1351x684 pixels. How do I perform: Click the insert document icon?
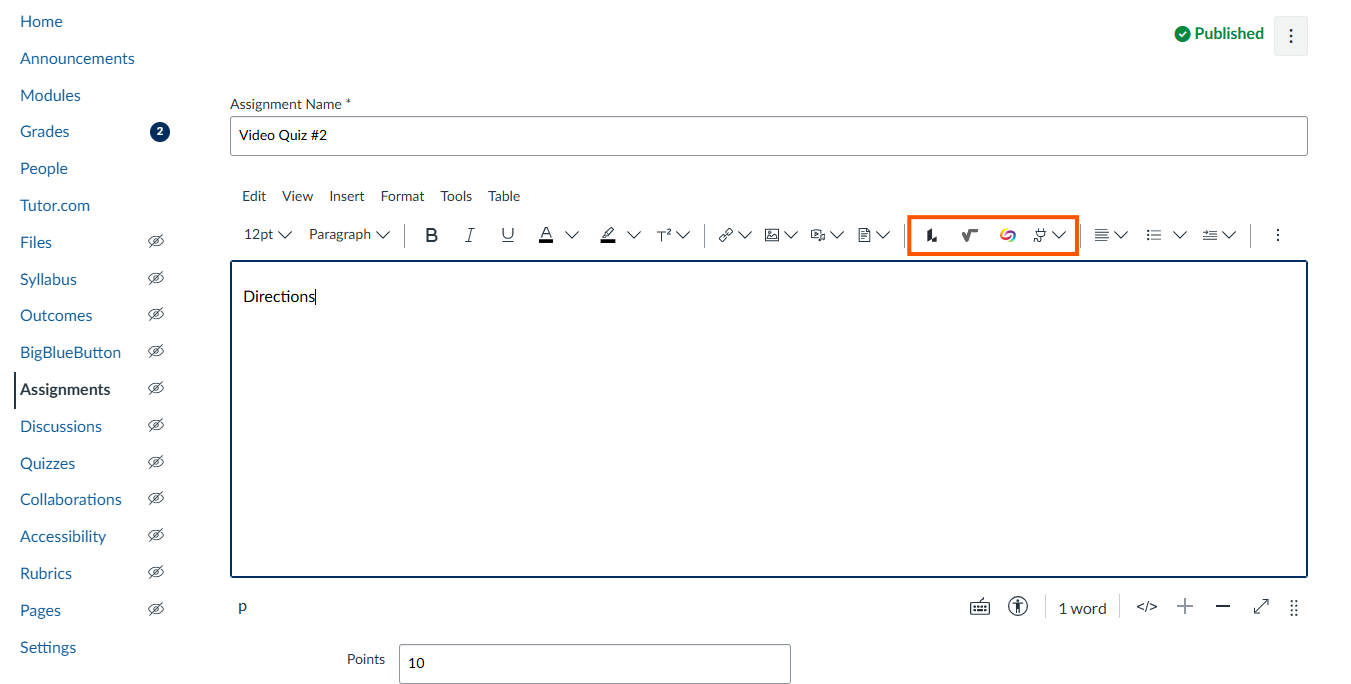(x=865, y=235)
